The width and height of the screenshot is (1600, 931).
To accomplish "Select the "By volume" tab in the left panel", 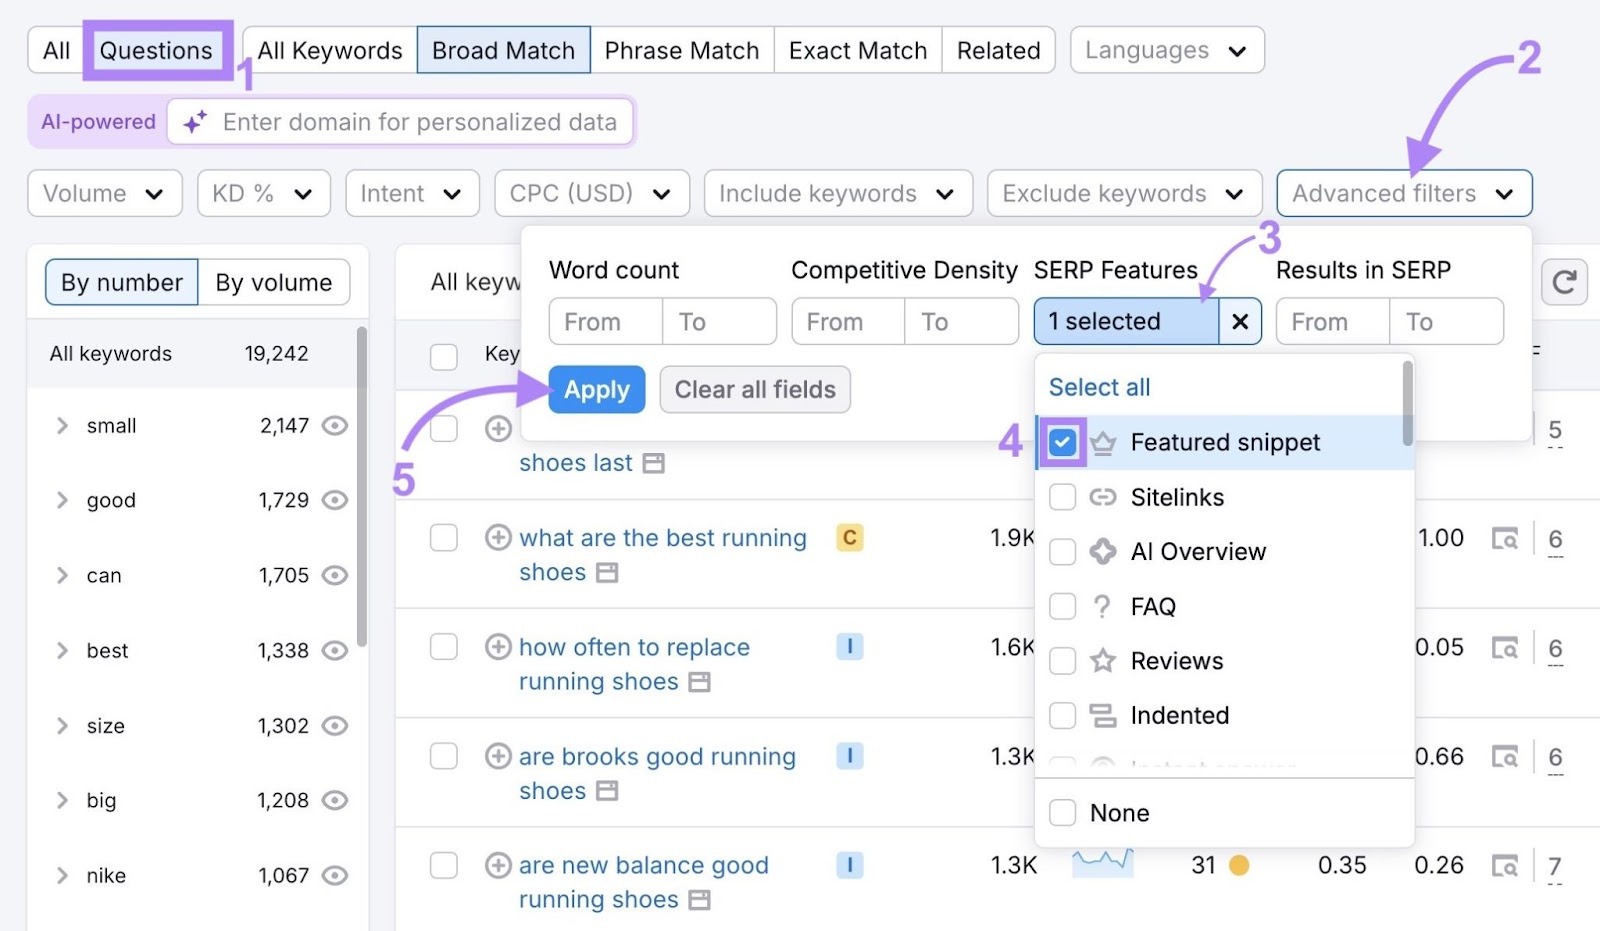I will pos(273,282).
